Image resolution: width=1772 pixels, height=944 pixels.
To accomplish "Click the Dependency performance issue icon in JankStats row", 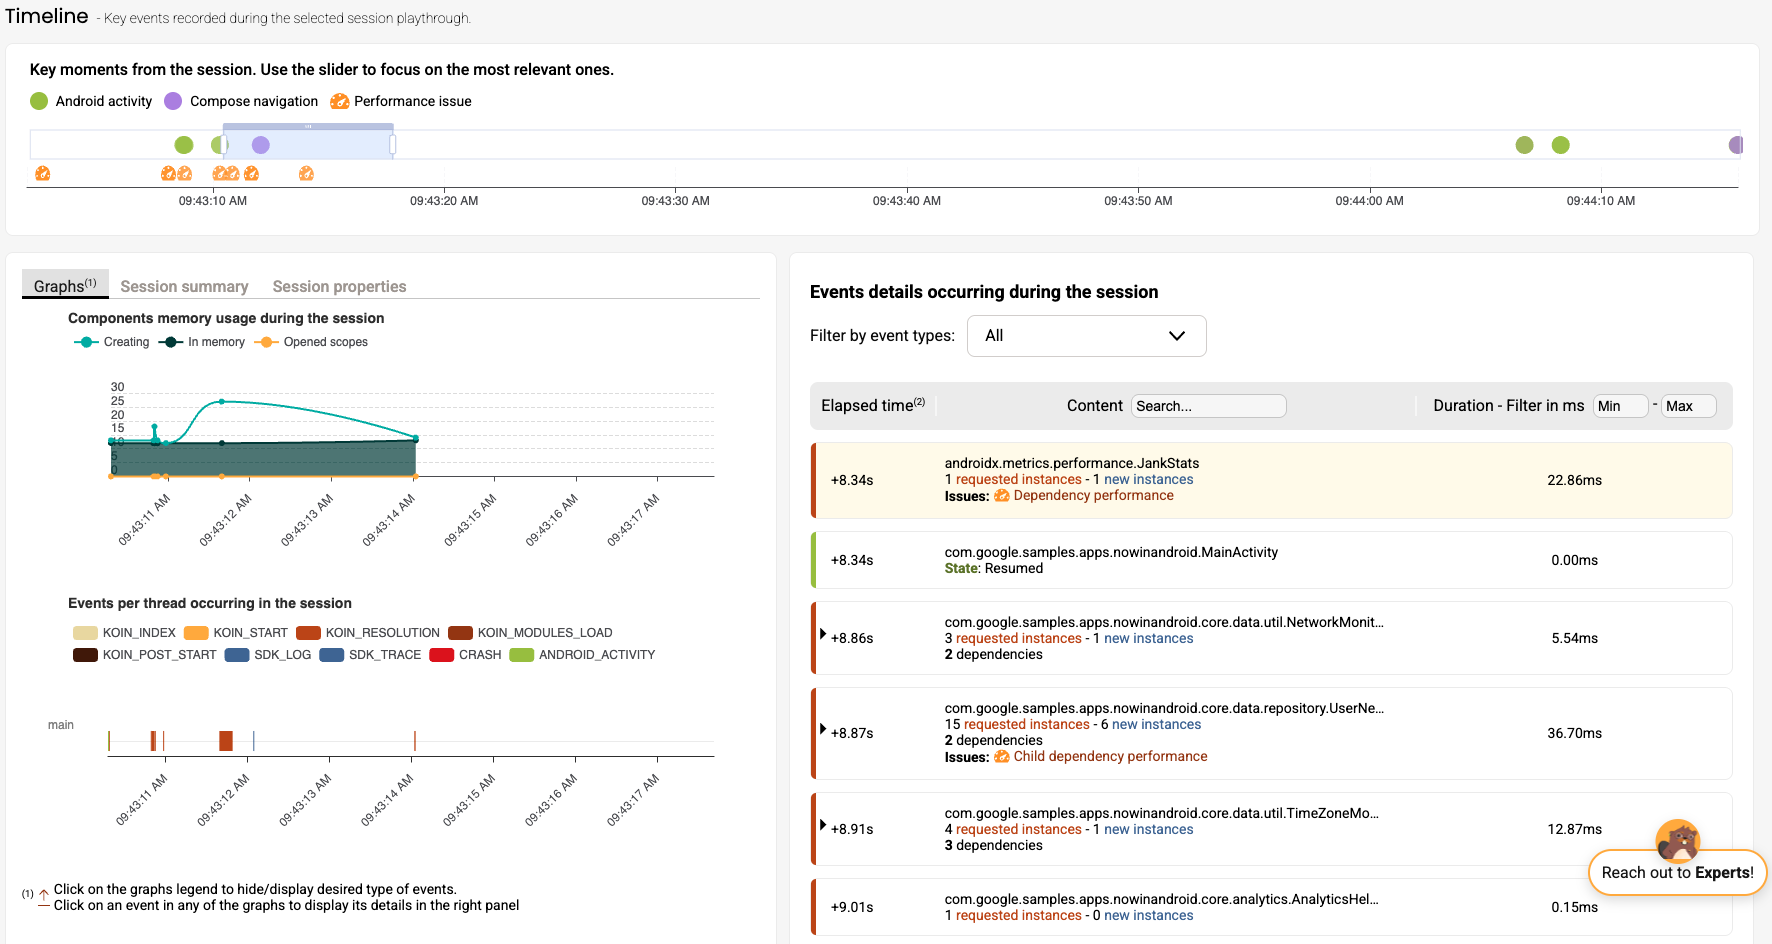I will pos(1001,496).
